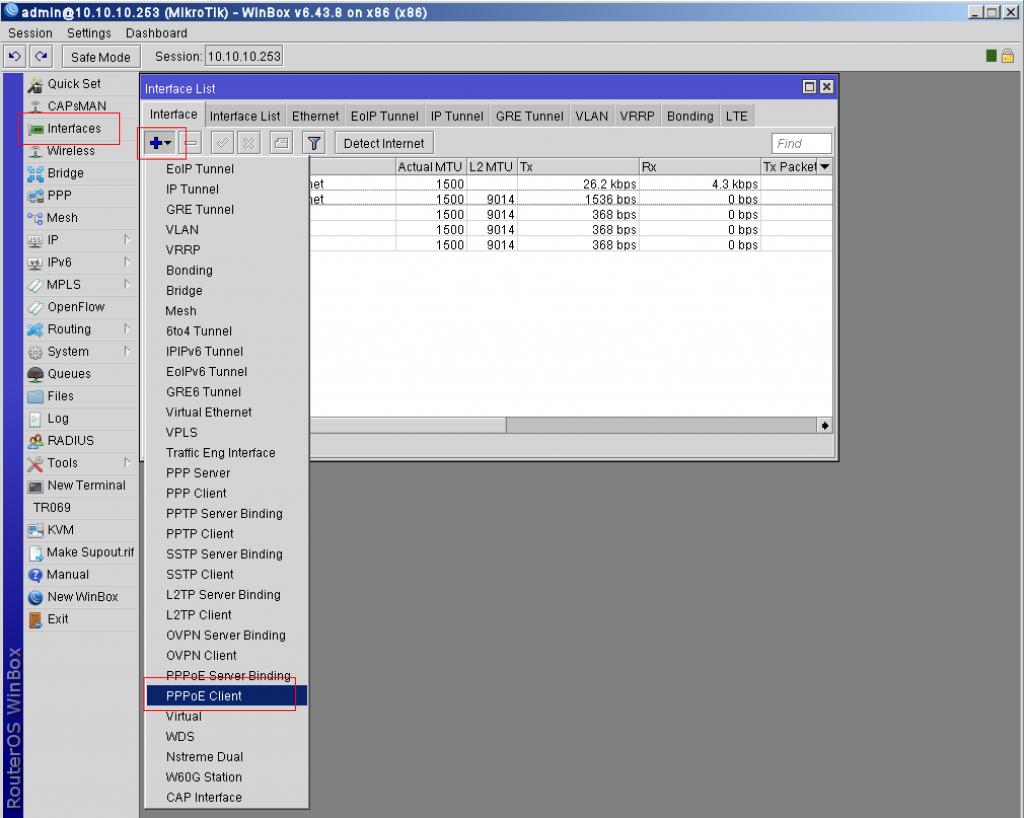Open the RADIUS sidebar item
Image resolution: width=1024 pixels, height=818 pixels.
71,441
